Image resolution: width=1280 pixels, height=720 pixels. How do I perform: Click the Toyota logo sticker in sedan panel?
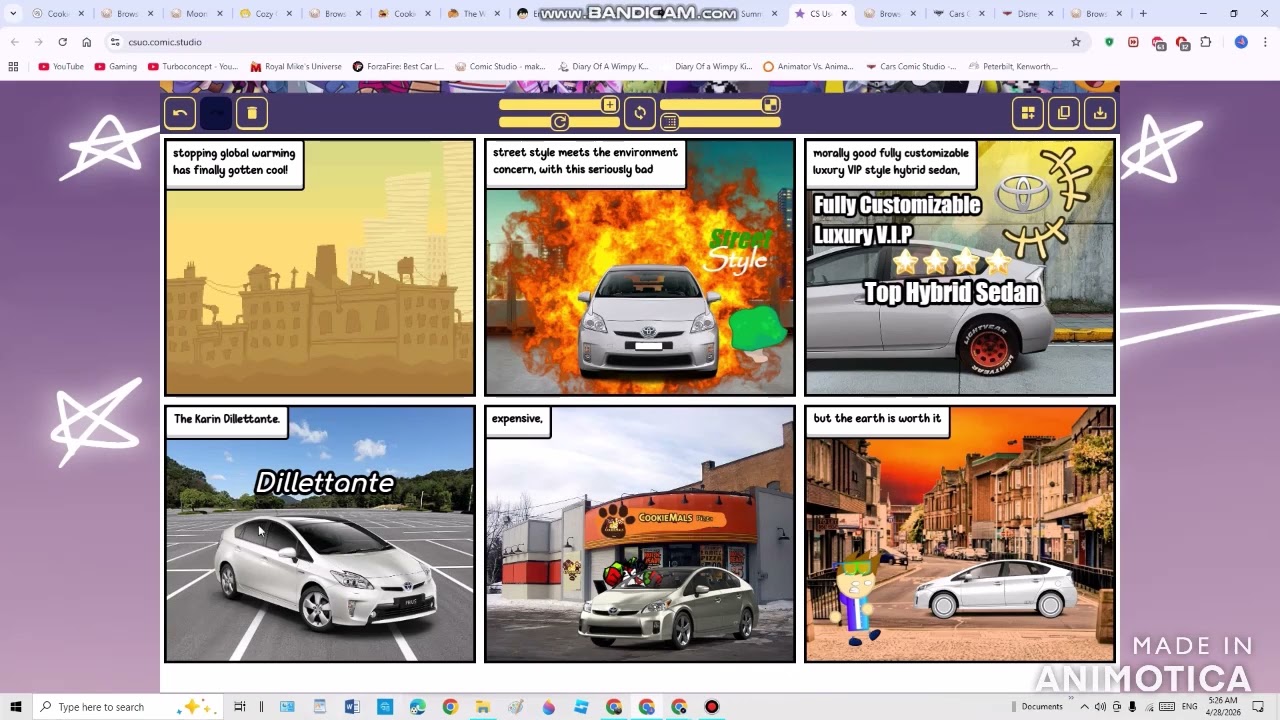[x=1022, y=192]
